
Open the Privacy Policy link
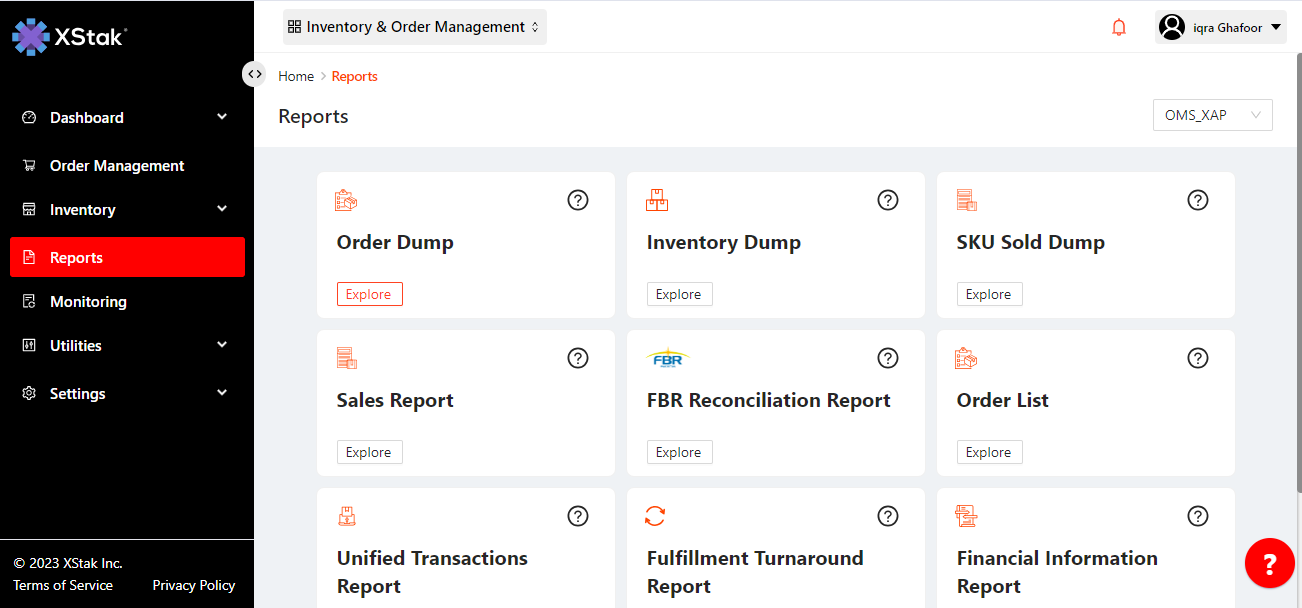[193, 585]
